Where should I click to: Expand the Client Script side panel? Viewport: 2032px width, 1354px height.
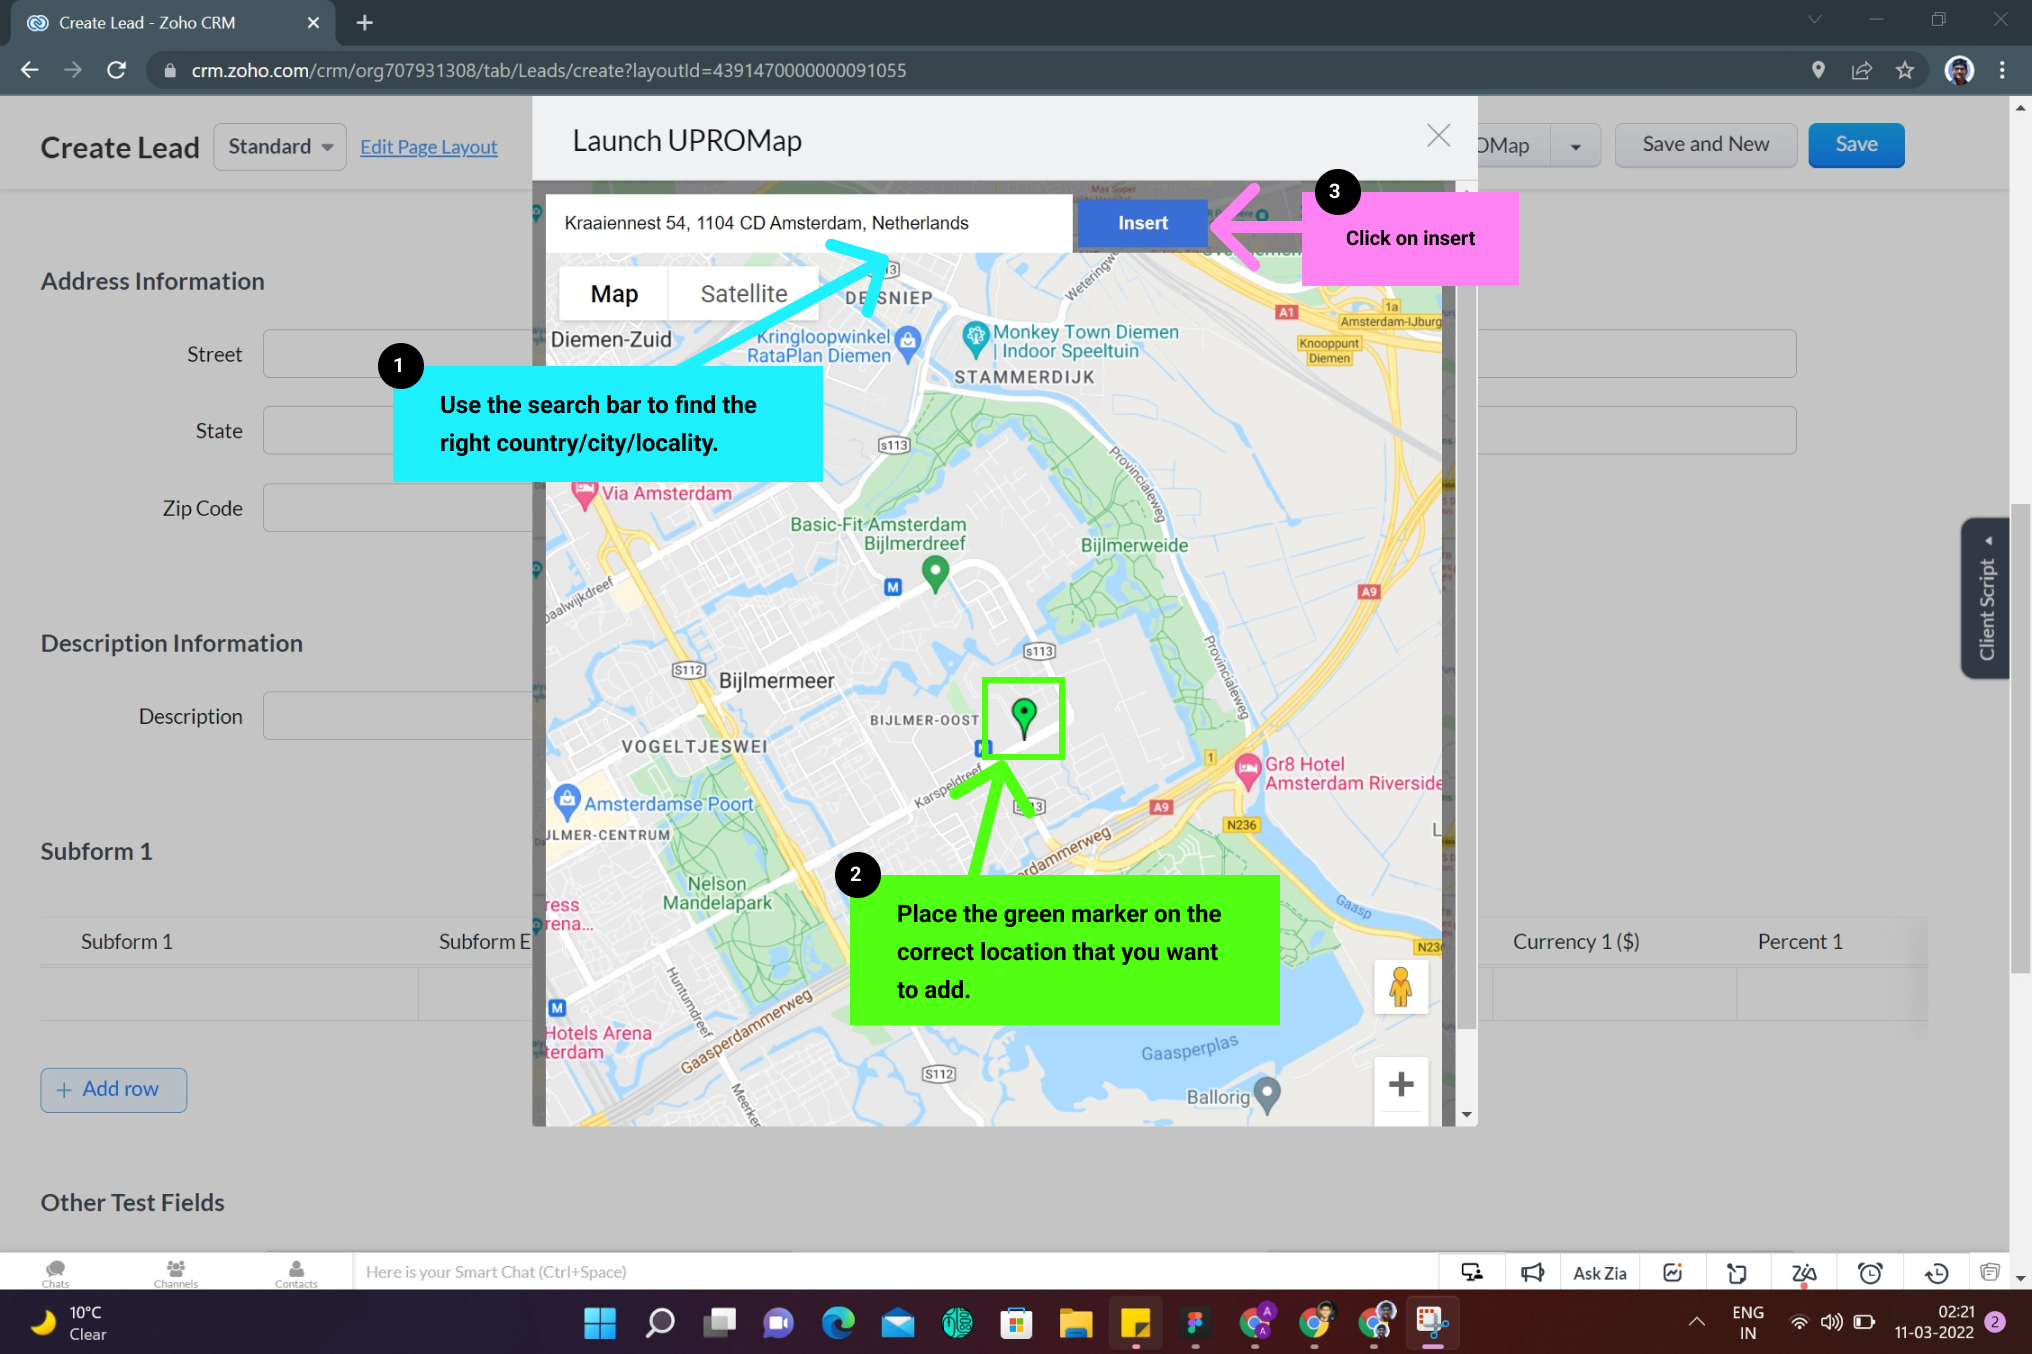click(x=1986, y=598)
